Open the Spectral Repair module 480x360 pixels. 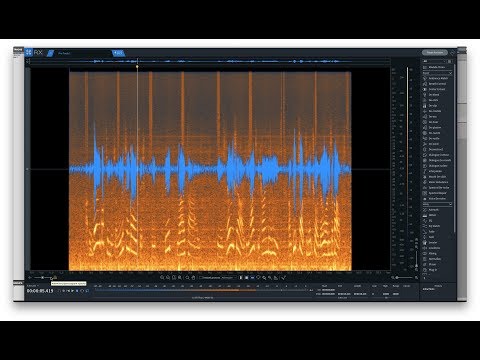[x=437, y=193]
